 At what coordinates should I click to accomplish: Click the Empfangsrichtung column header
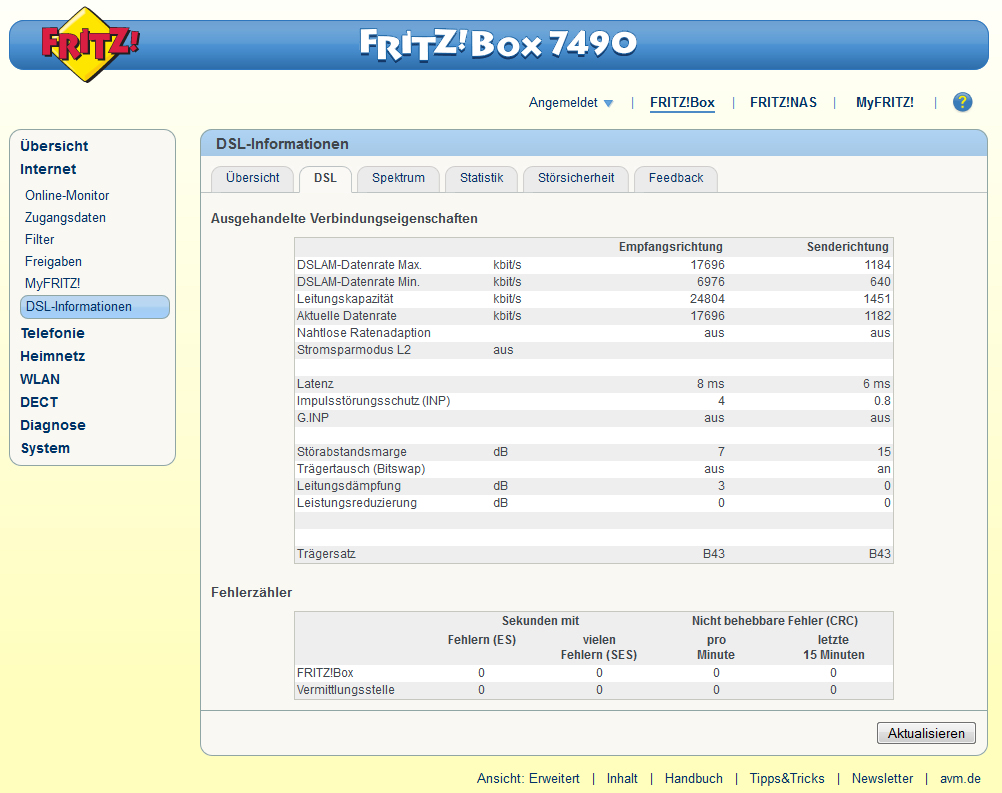(x=670, y=247)
